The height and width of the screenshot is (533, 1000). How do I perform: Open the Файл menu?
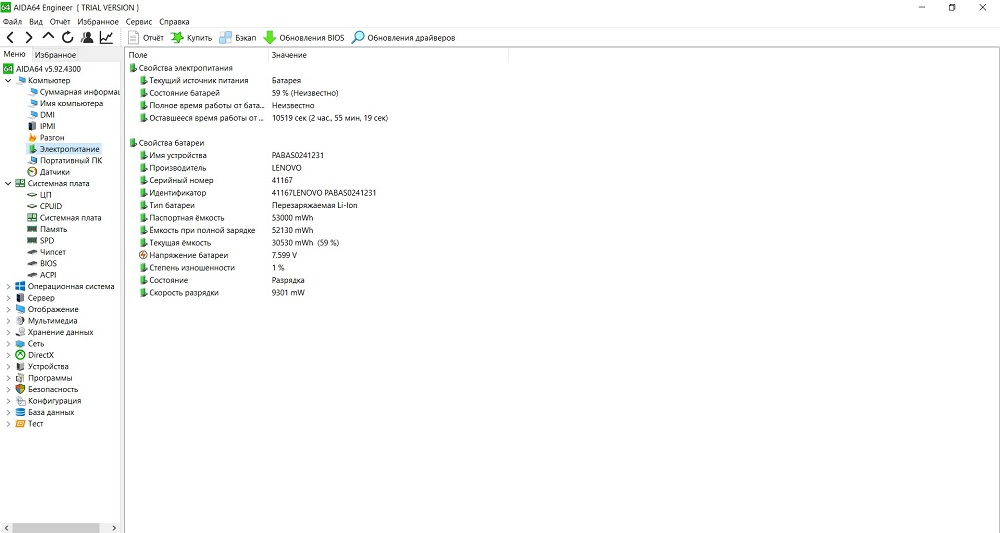(x=12, y=22)
